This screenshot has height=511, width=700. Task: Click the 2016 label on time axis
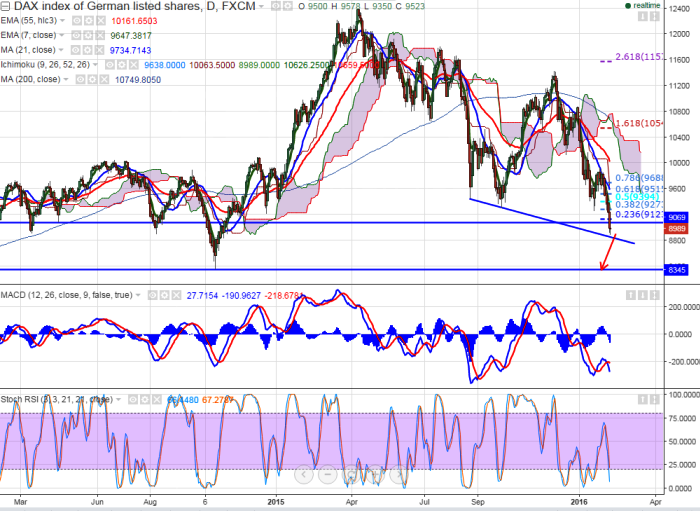tap(579, 502)
